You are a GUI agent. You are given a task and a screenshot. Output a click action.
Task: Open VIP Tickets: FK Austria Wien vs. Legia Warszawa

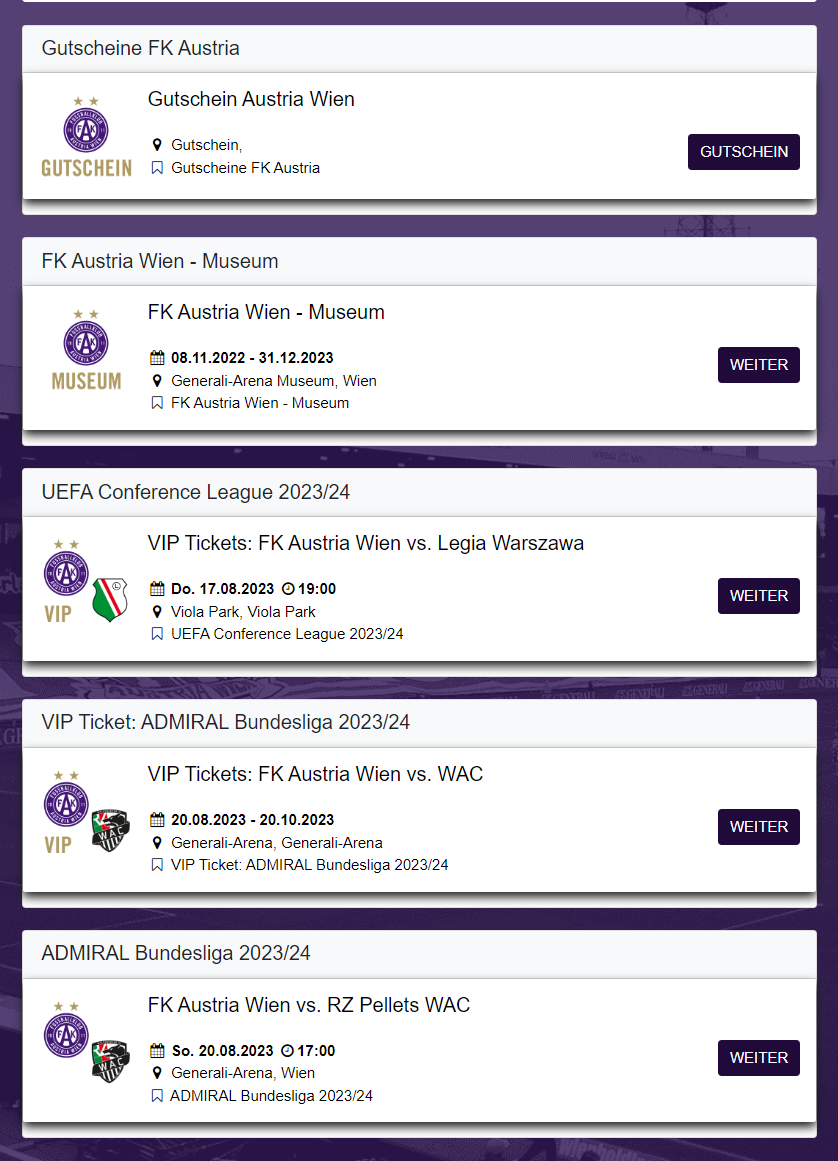coord(366,543)
